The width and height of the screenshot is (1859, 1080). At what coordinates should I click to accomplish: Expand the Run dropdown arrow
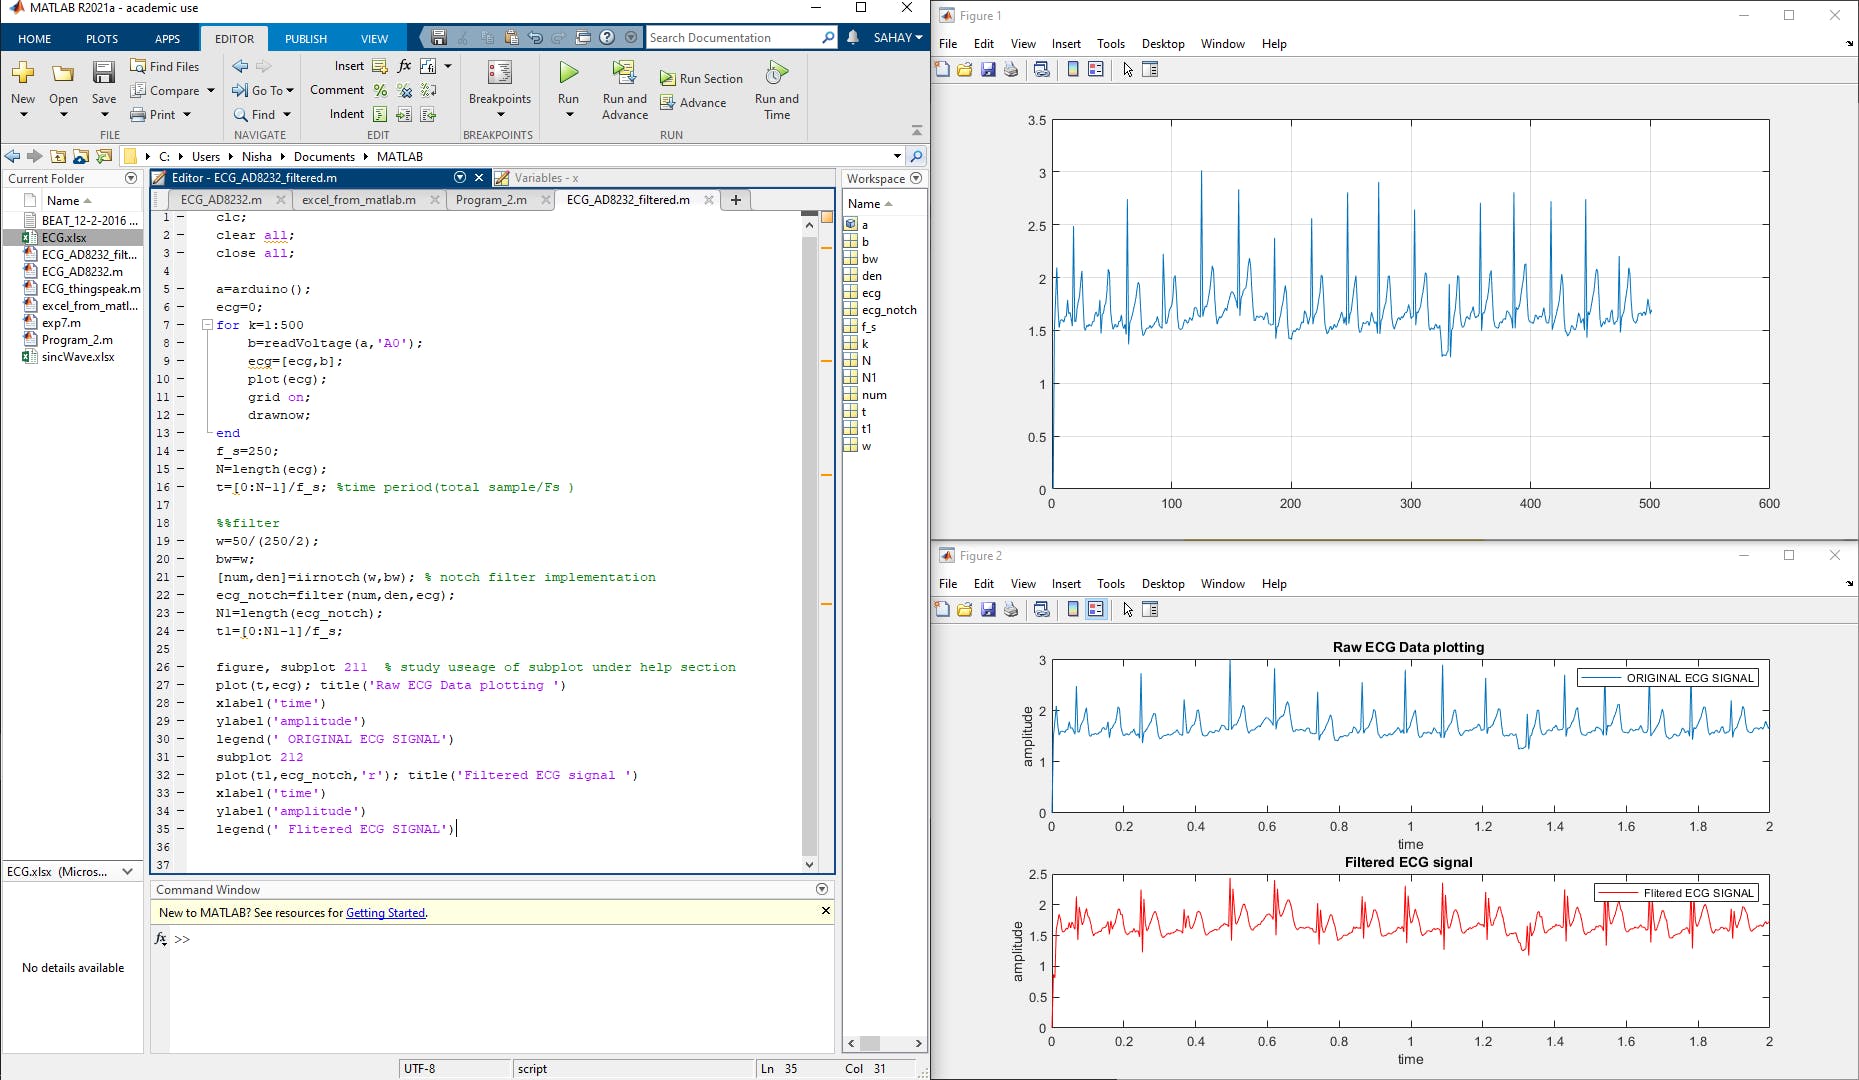click(568, 115)
